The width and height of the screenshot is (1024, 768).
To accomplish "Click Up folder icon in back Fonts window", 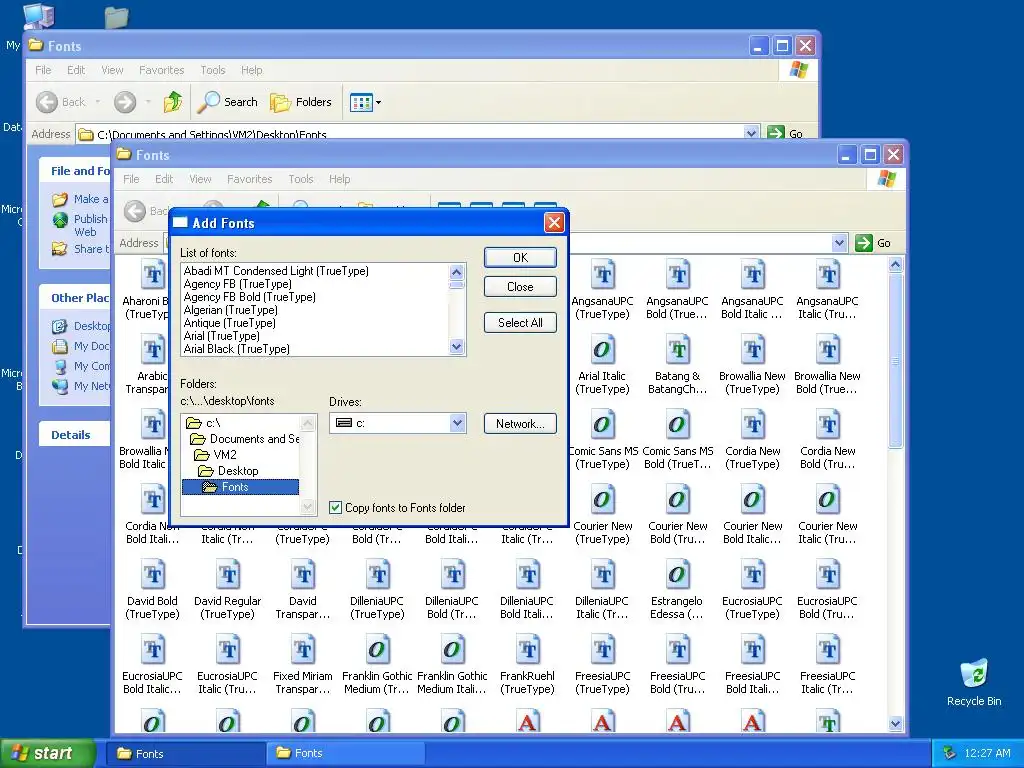I will tap(173, 102).
